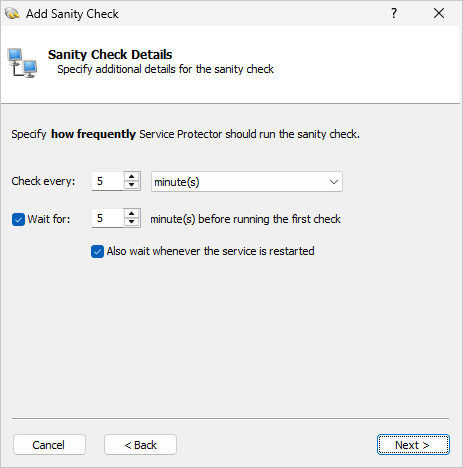The height and width of the screenshot is (468, 463).
Task: Uncheck the Wait for checkbox
Action: tap(18, 219)
